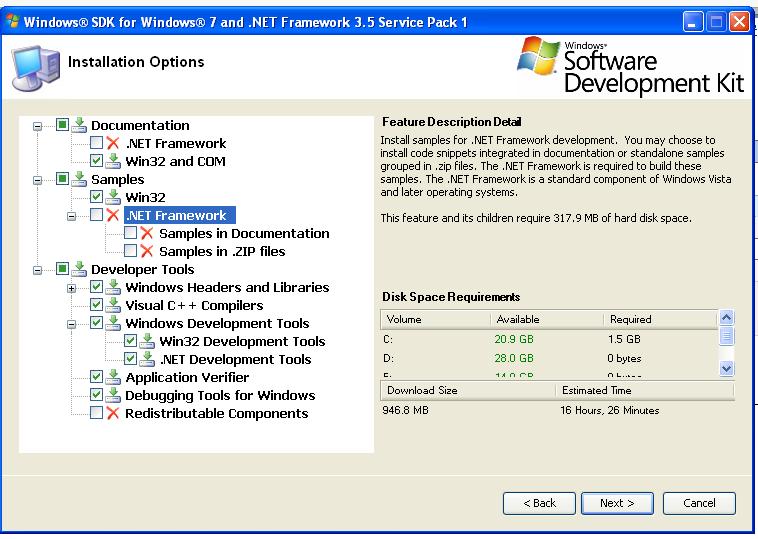Toggle the Documentation checkbox
This screenshot has height=539, width=758.
62,125
